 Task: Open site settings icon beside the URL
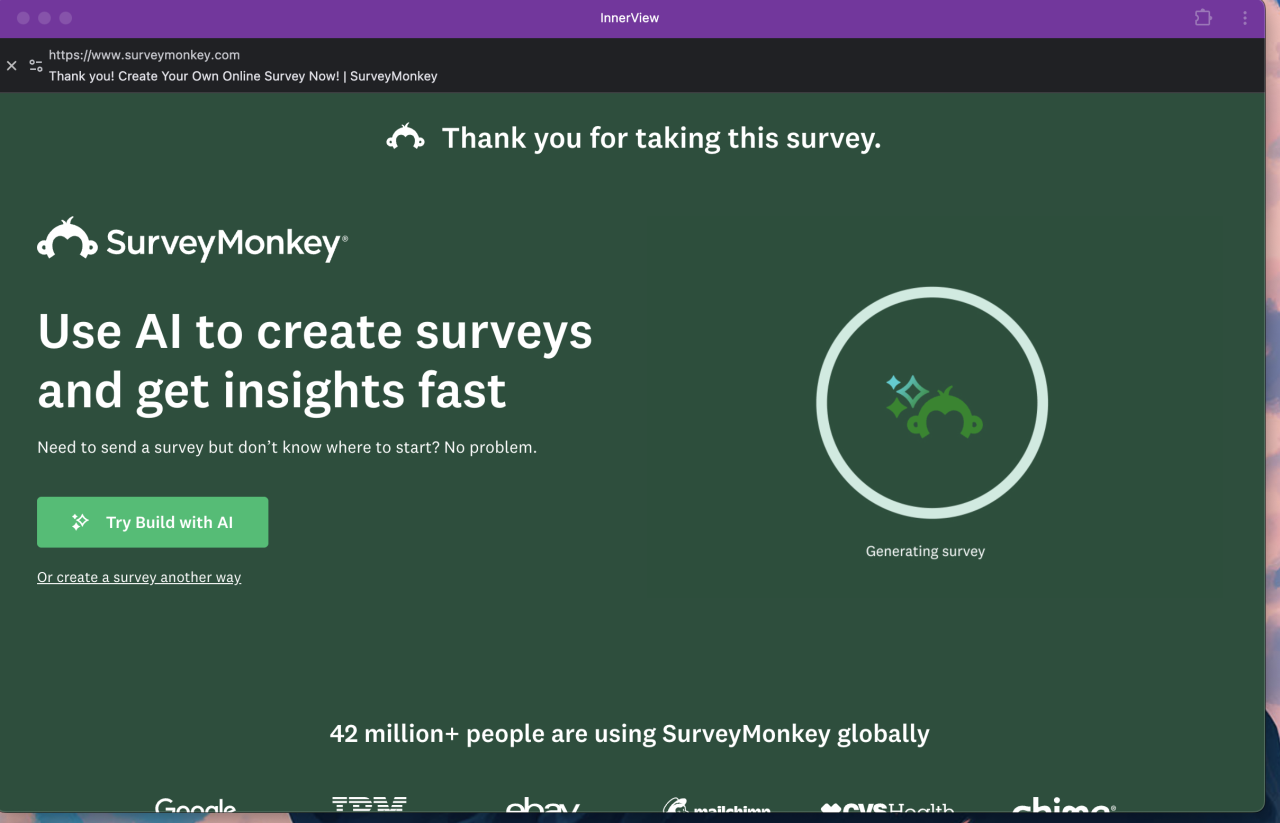36,66
